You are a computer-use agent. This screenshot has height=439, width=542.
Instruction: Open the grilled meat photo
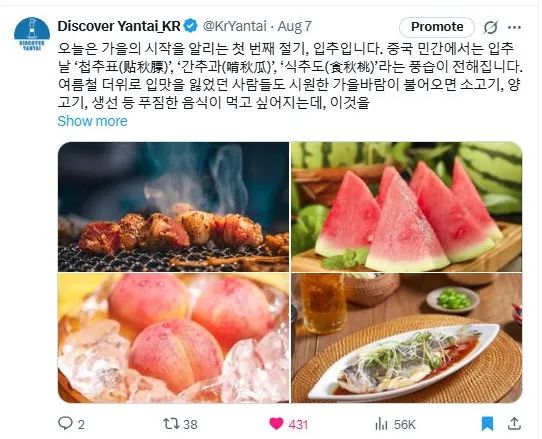(173, 207)
